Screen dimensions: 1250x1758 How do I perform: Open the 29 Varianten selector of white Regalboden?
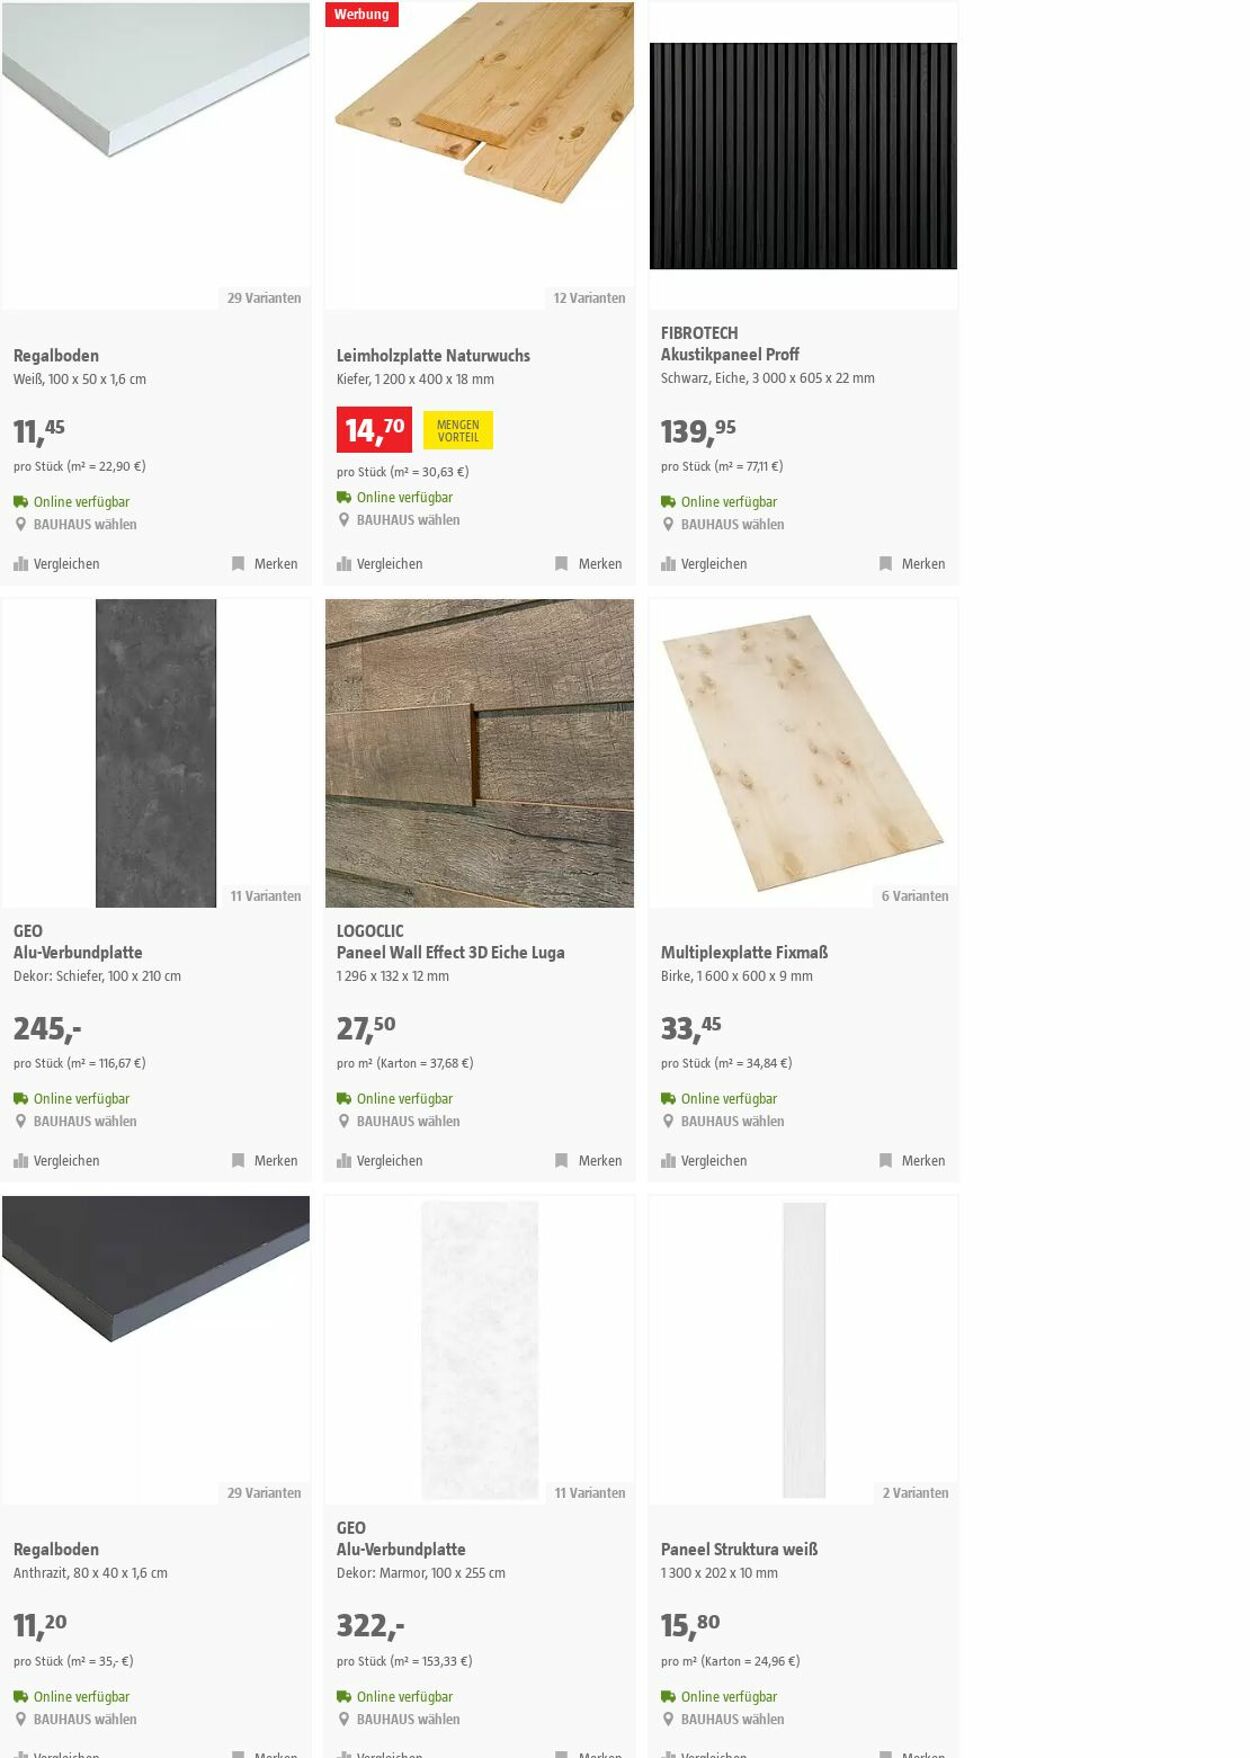(264, 298)
